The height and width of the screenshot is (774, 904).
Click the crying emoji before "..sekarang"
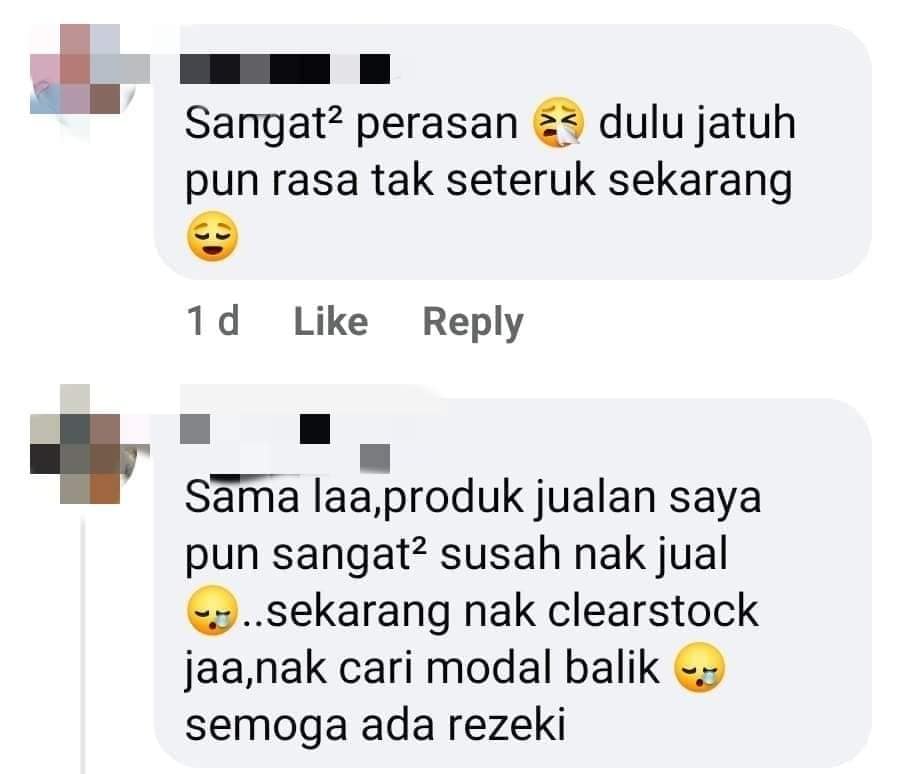click(x=212, y=611)
